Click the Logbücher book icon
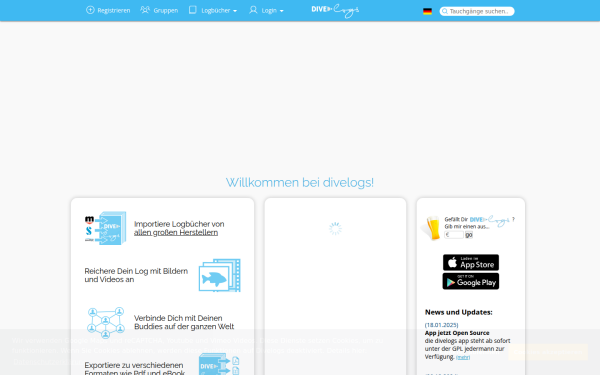 (x=192, y=10)
